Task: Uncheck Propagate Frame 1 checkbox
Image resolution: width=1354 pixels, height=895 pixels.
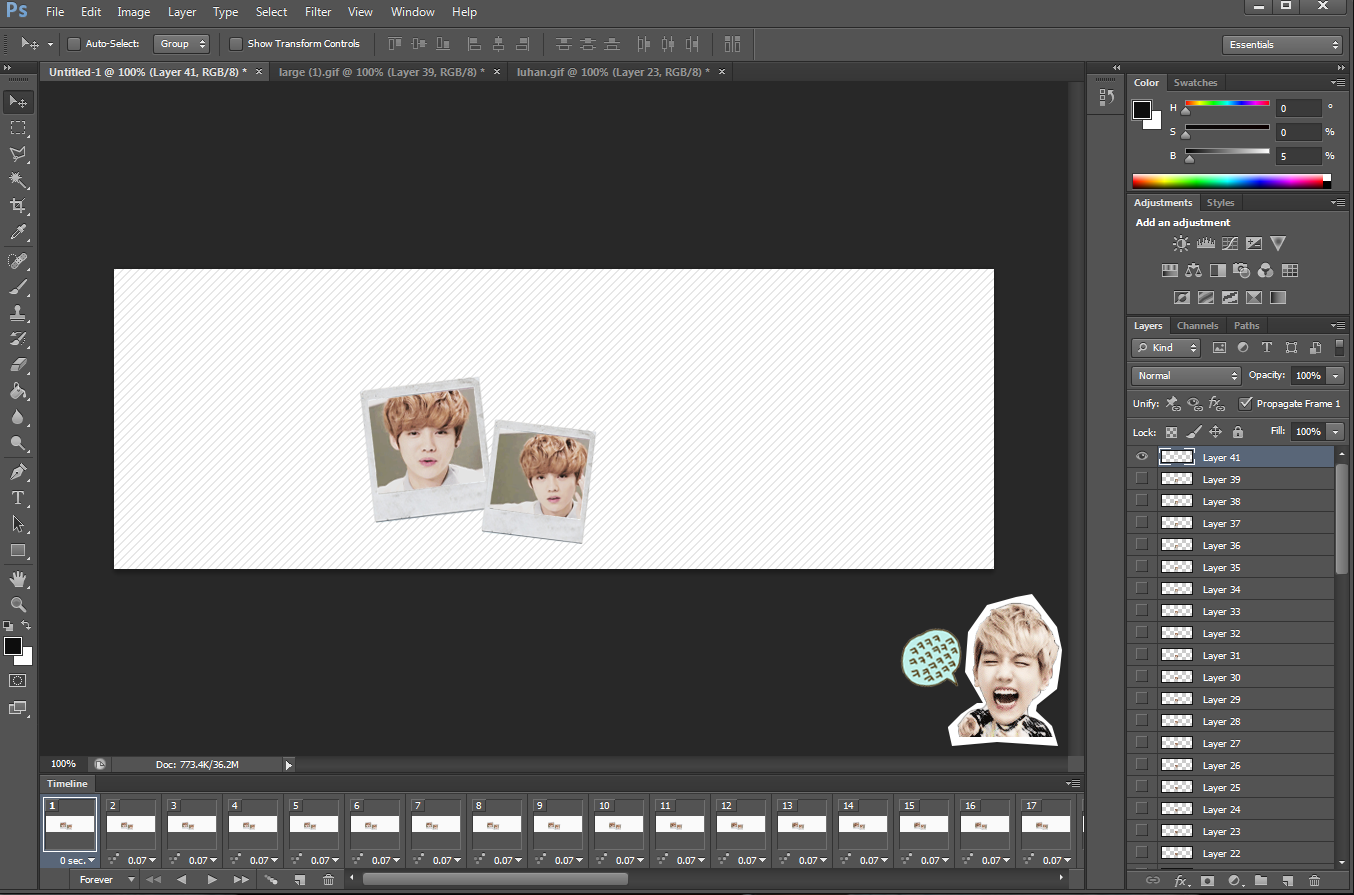Action: click(1245, 403)
